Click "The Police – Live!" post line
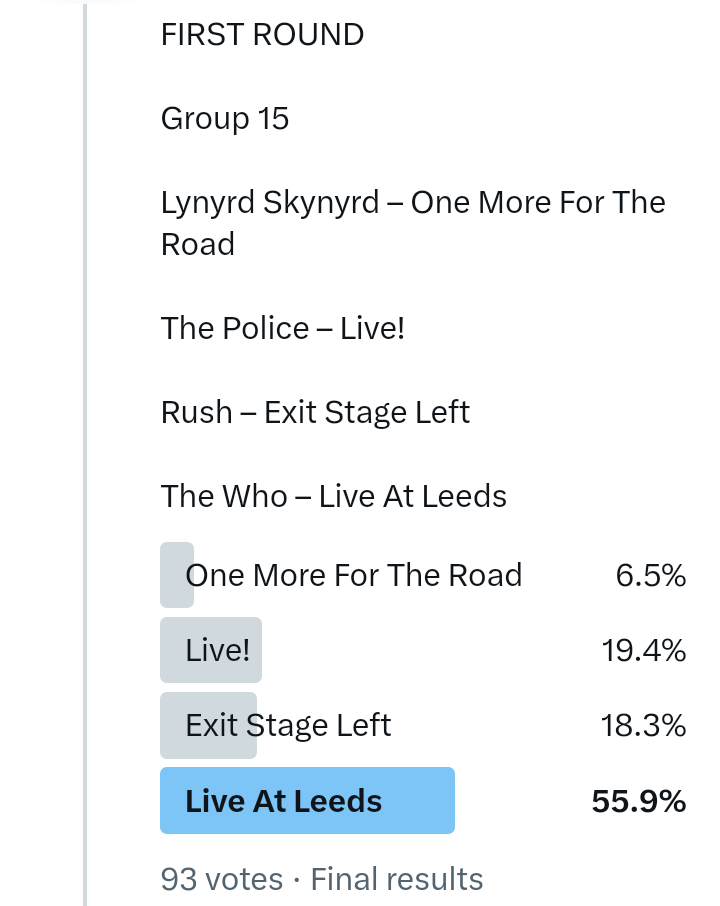This screenshot has height=906, width=720. (283, 329)
